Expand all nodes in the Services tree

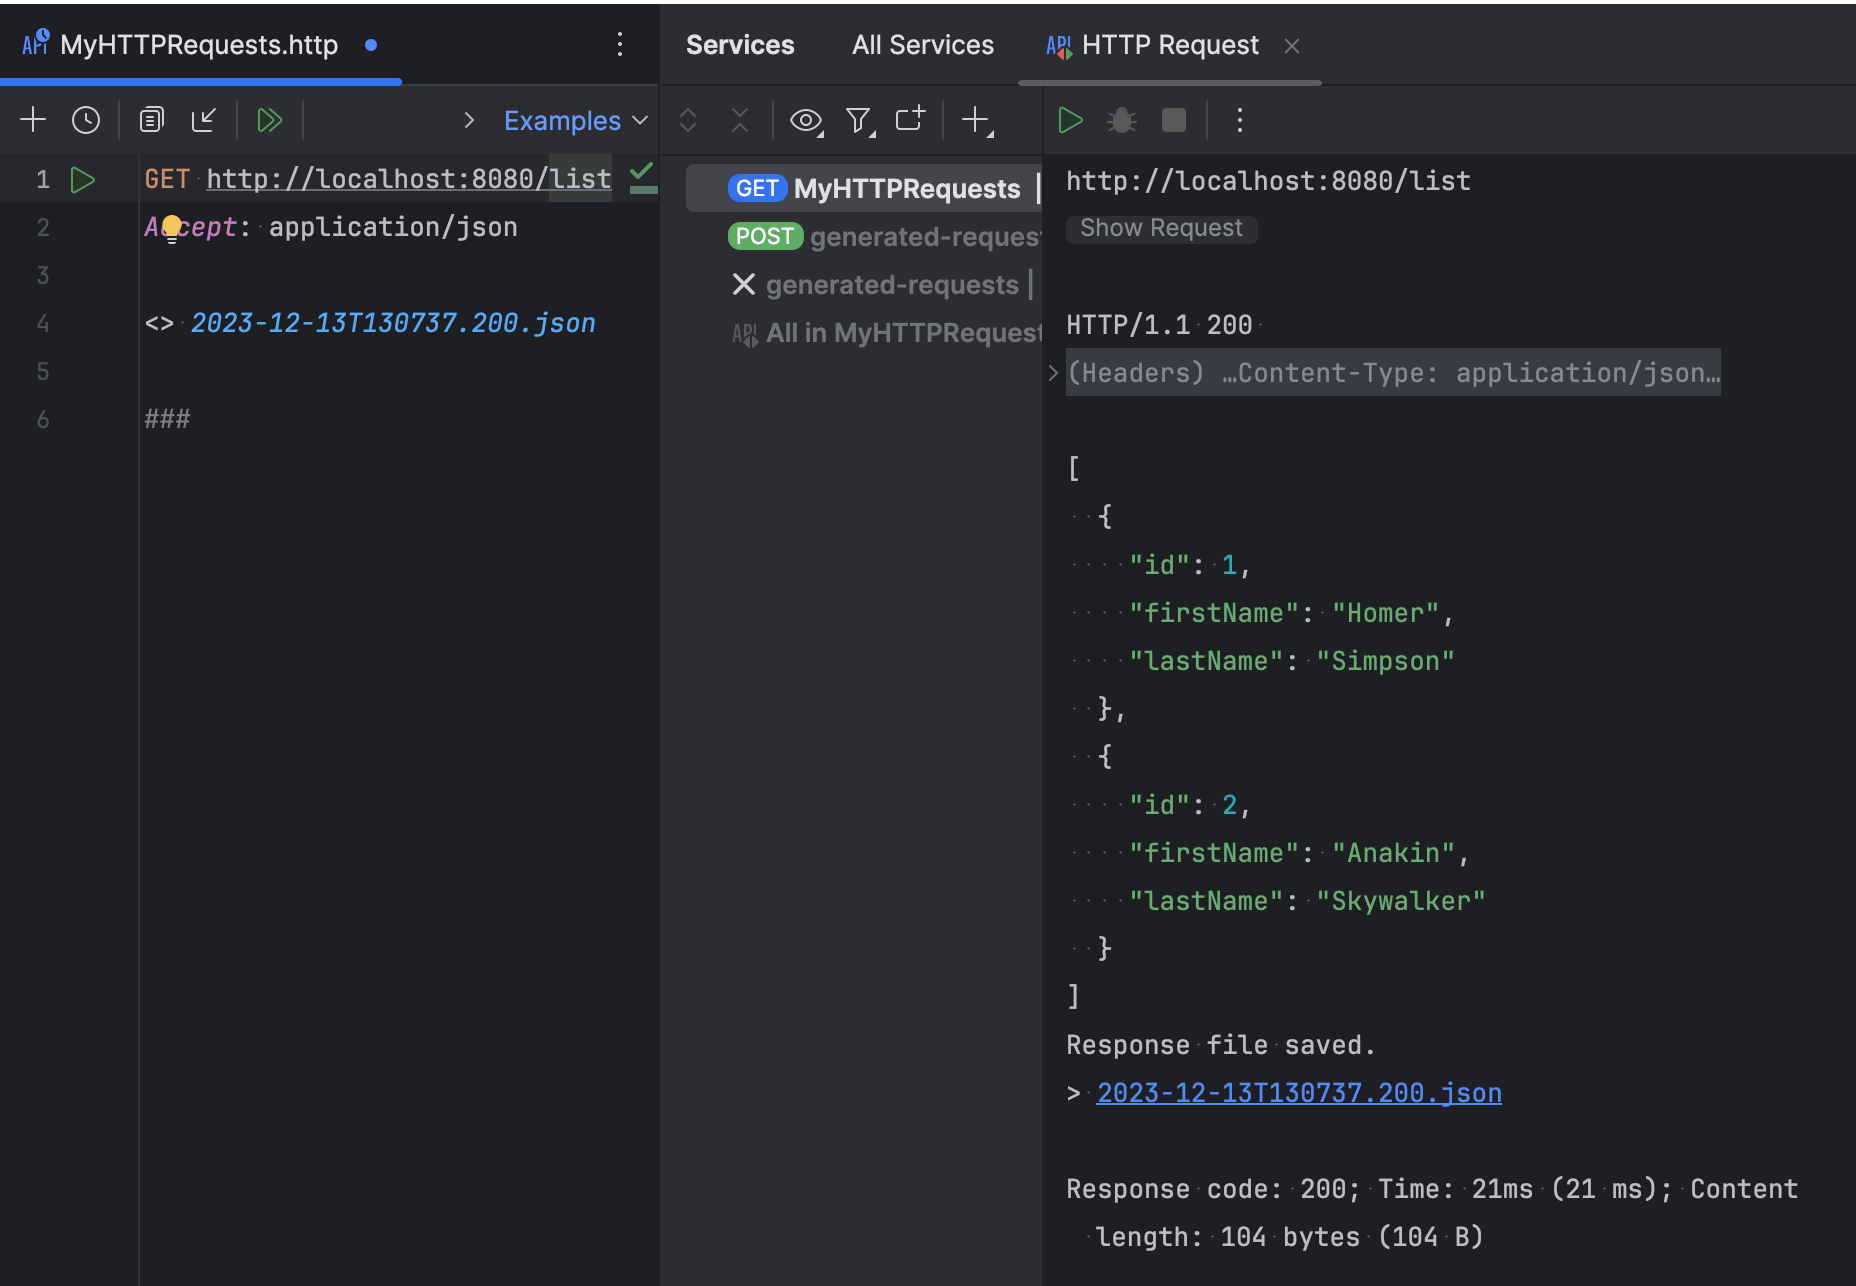click(x=688, y=119)
